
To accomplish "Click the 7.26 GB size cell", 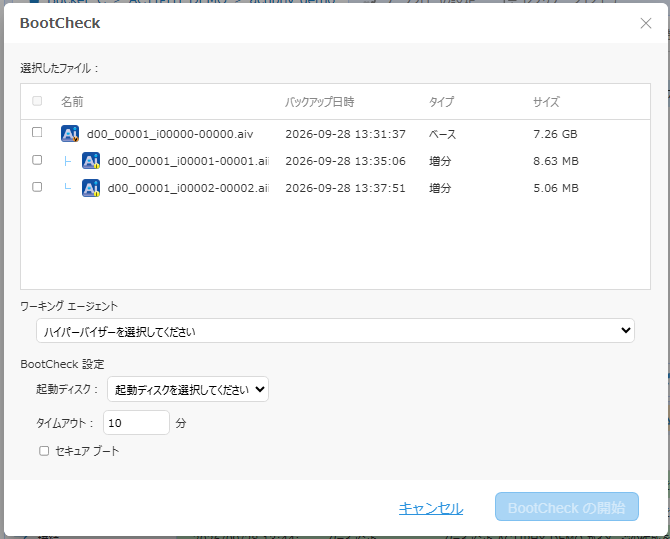I will click(x=555, y=134).
